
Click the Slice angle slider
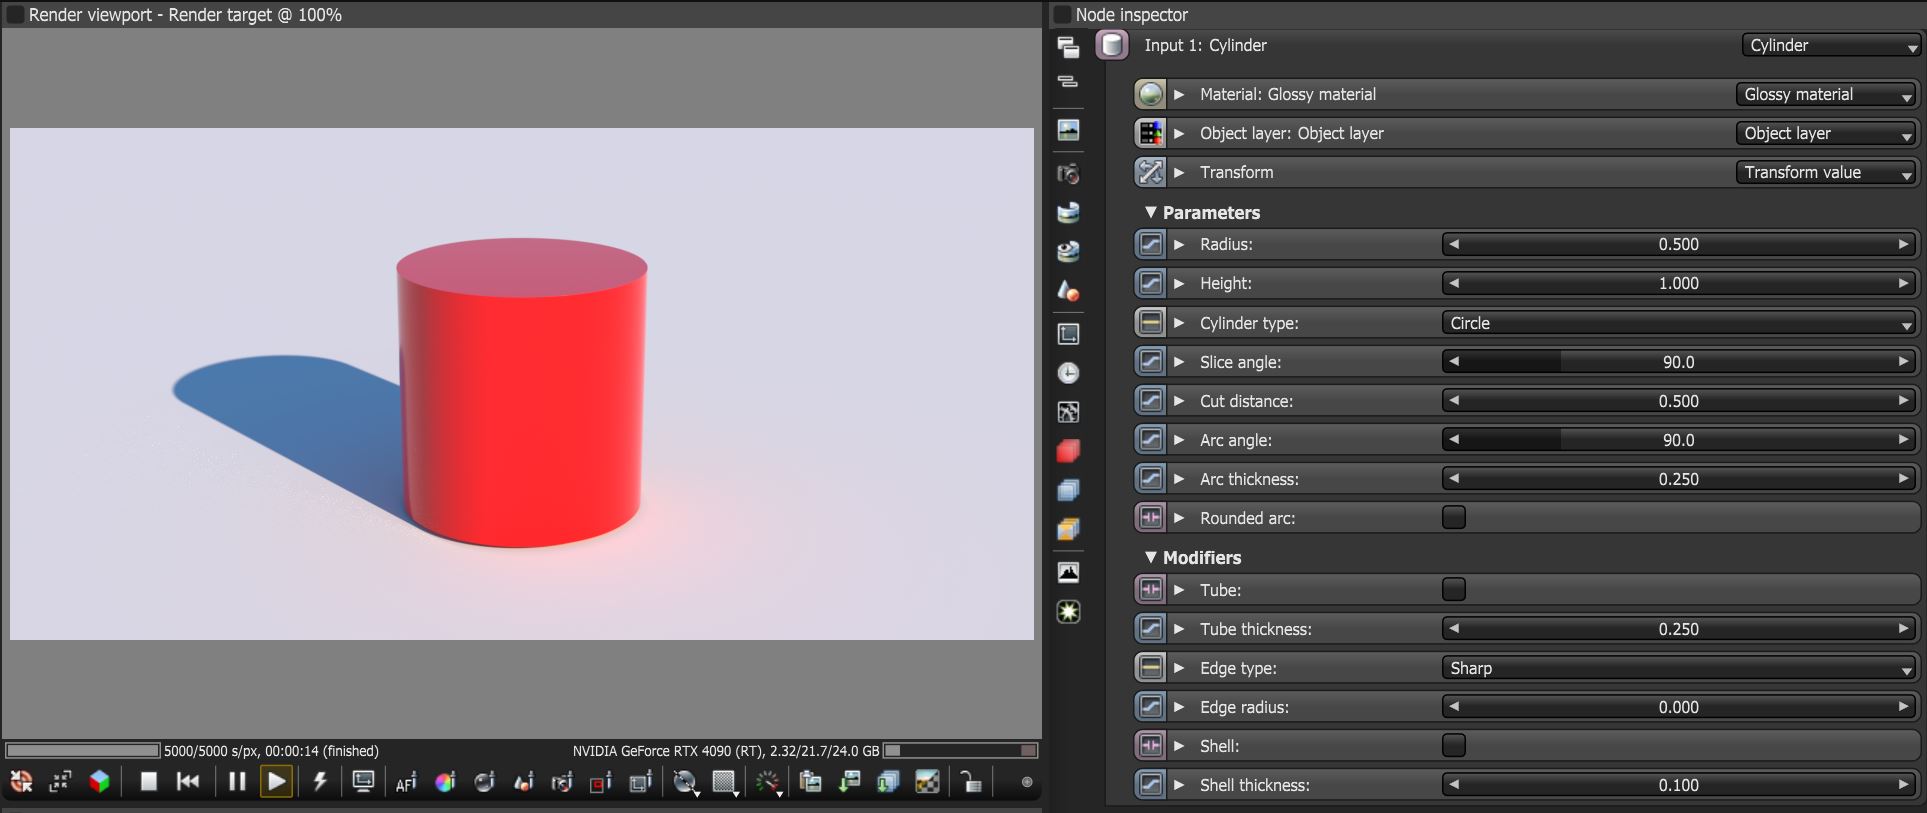click(x=1679, y=362)
